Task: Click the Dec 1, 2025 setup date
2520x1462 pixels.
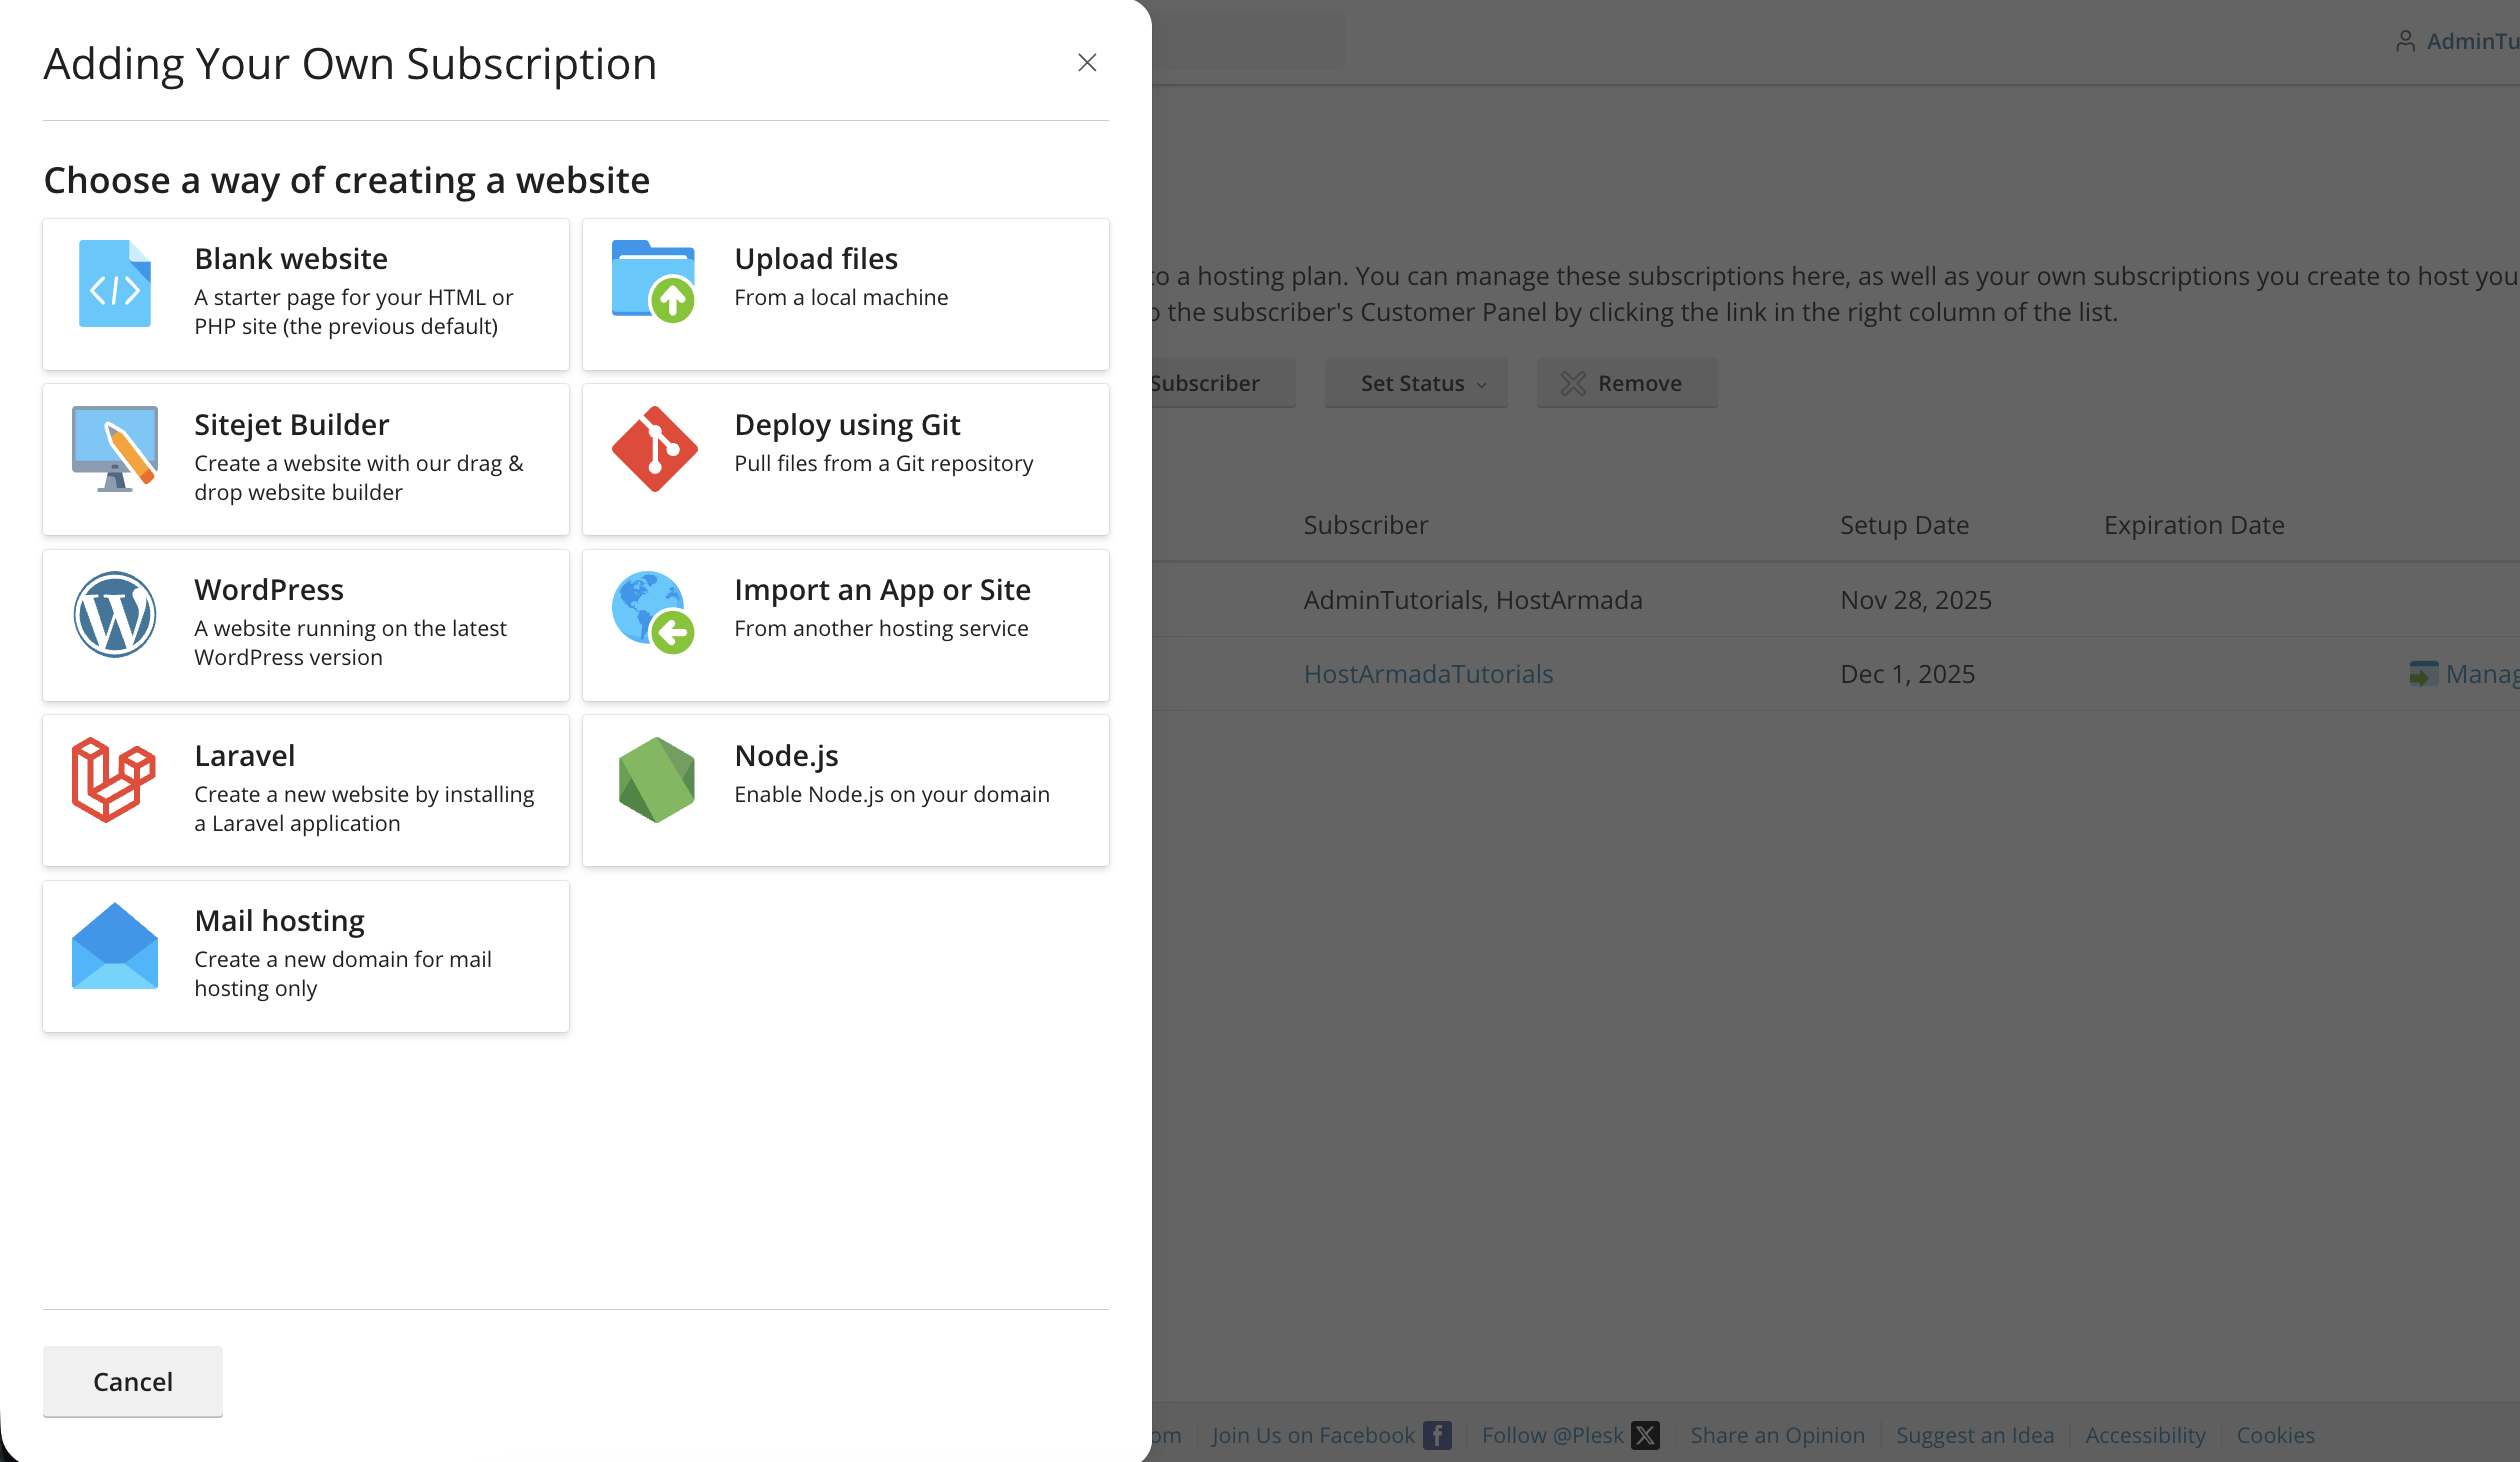Action: click(x=1907, y=674)
